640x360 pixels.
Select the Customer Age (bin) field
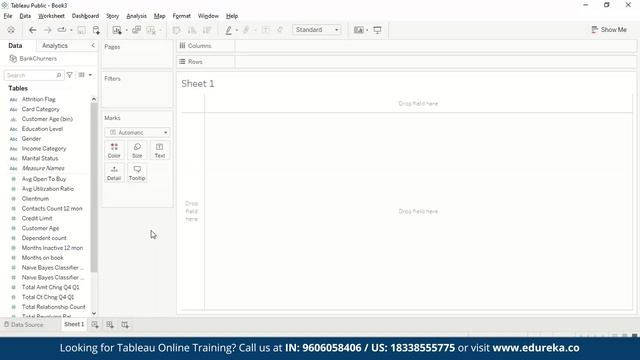pyautogui.click(x=47, y=119)
